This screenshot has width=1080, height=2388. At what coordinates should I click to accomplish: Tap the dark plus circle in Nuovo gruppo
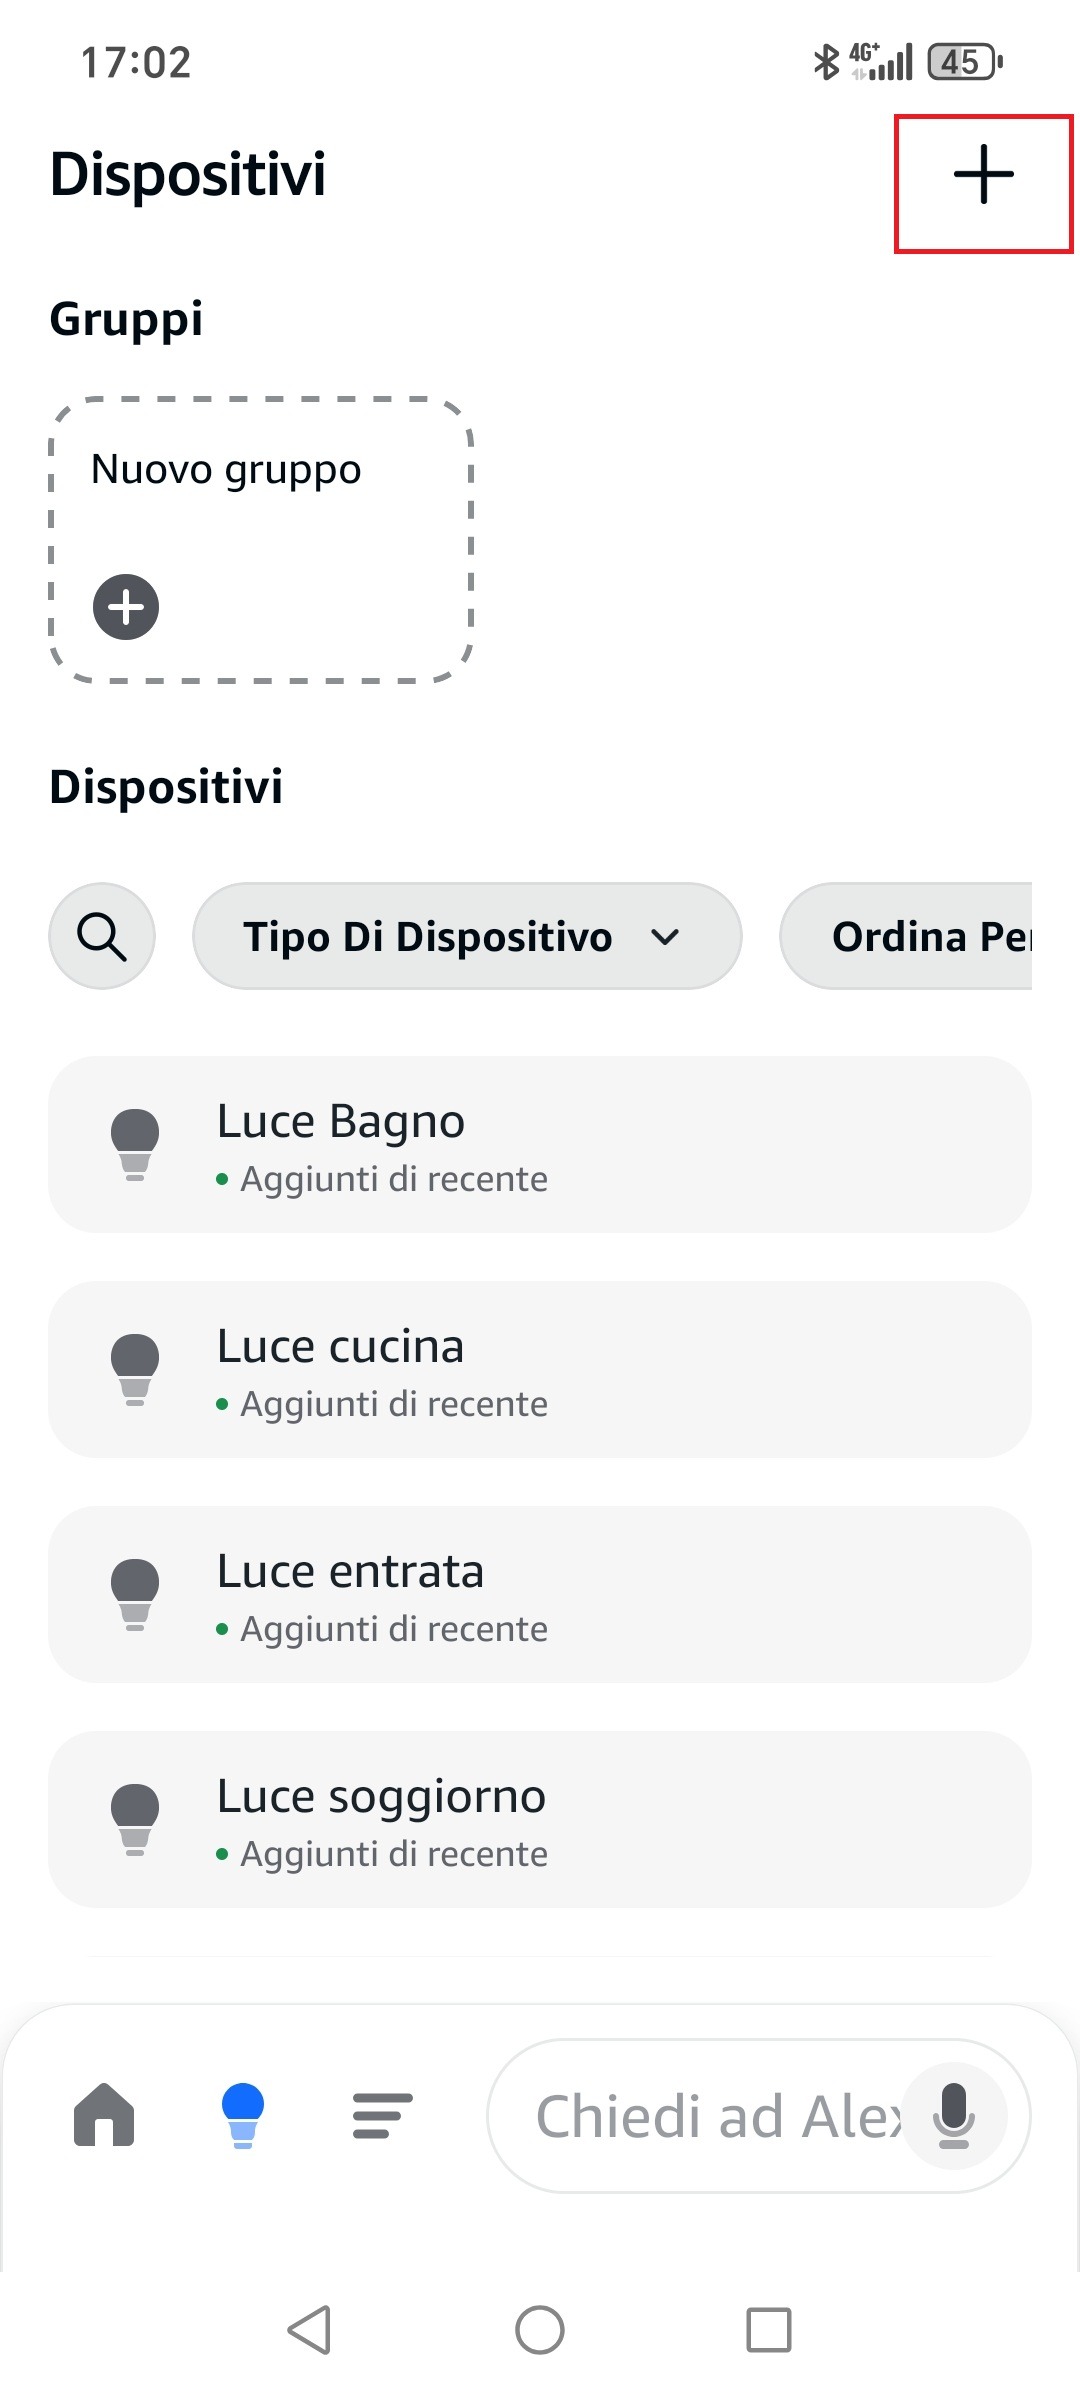(126, 607)
